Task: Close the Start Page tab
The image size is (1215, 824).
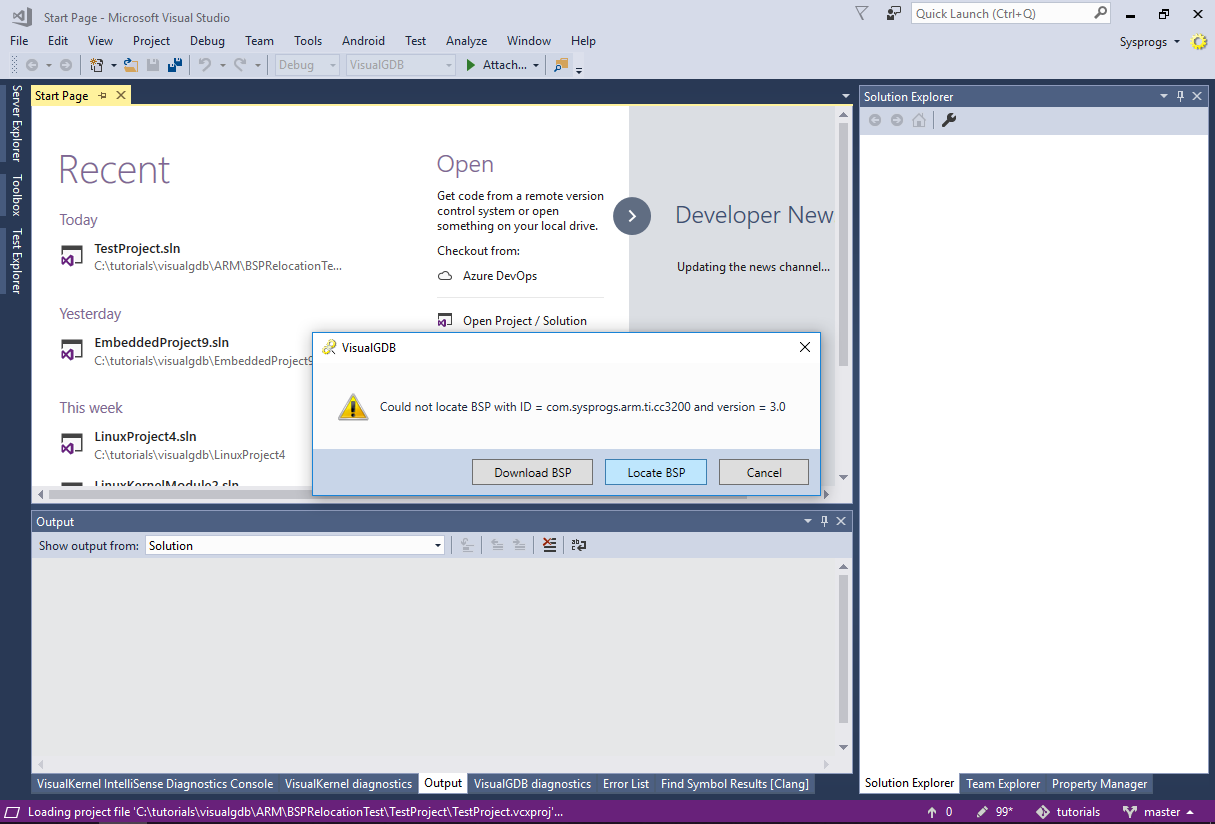Action: point(121,95)
